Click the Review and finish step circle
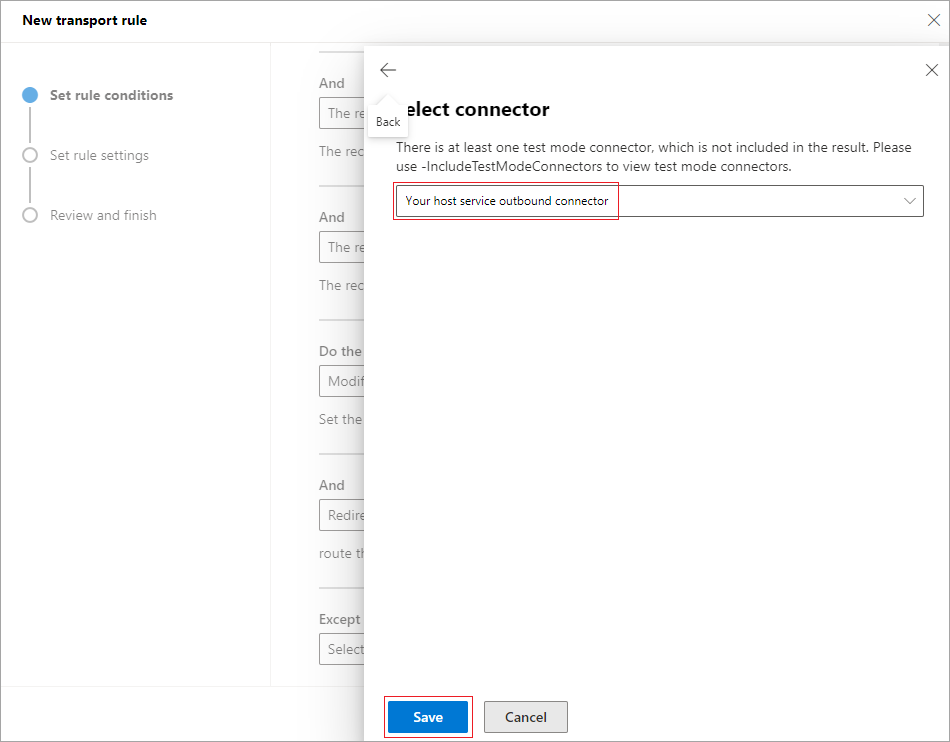This screenshot has width=950, height=742. (30, 216)
